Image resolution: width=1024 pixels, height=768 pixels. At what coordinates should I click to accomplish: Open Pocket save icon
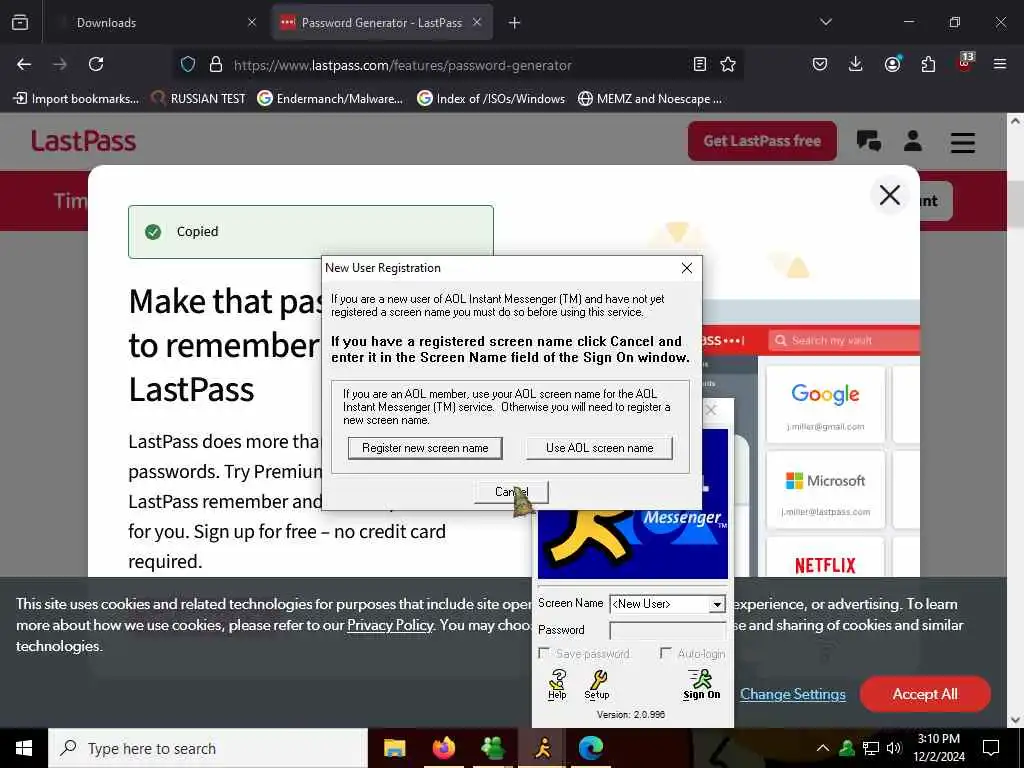pos(820,64)
